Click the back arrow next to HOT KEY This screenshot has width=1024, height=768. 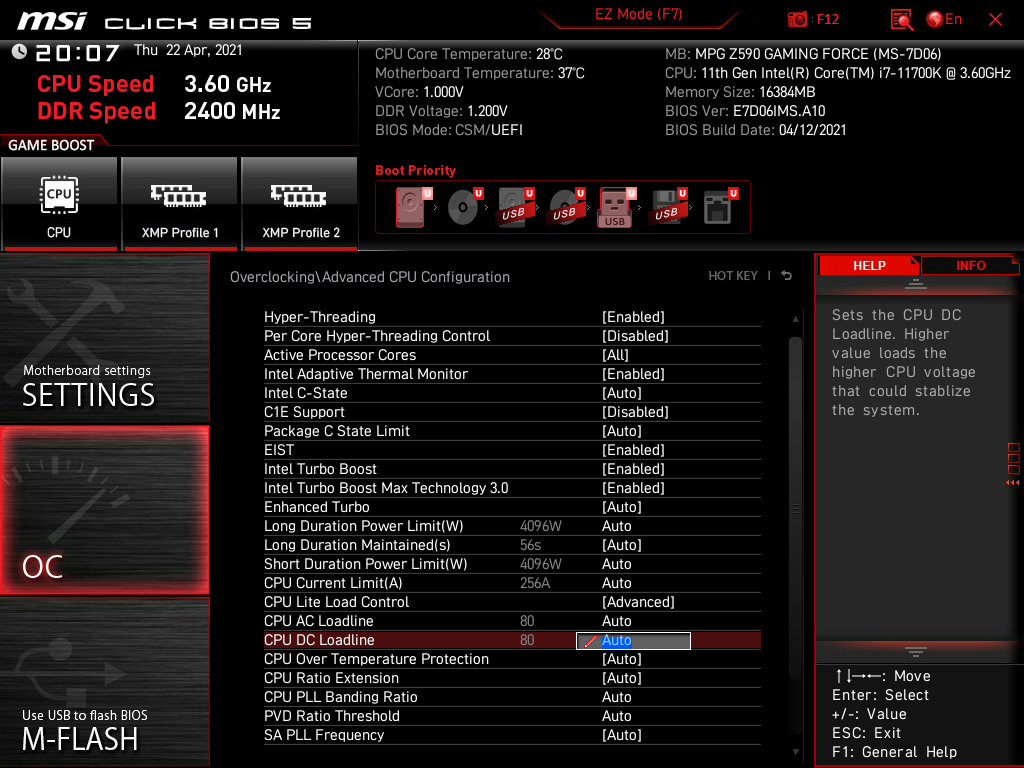[787, 276]
